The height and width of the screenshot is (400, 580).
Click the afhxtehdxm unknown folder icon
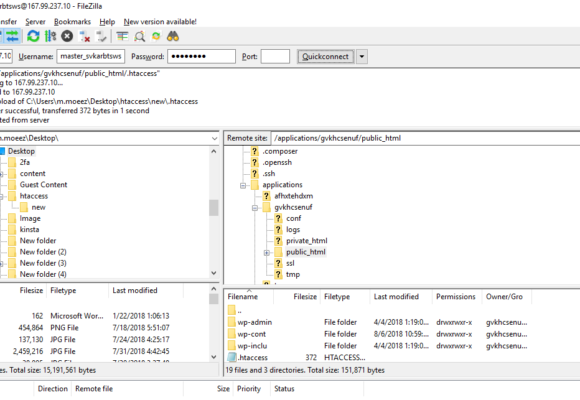[266, 196]
